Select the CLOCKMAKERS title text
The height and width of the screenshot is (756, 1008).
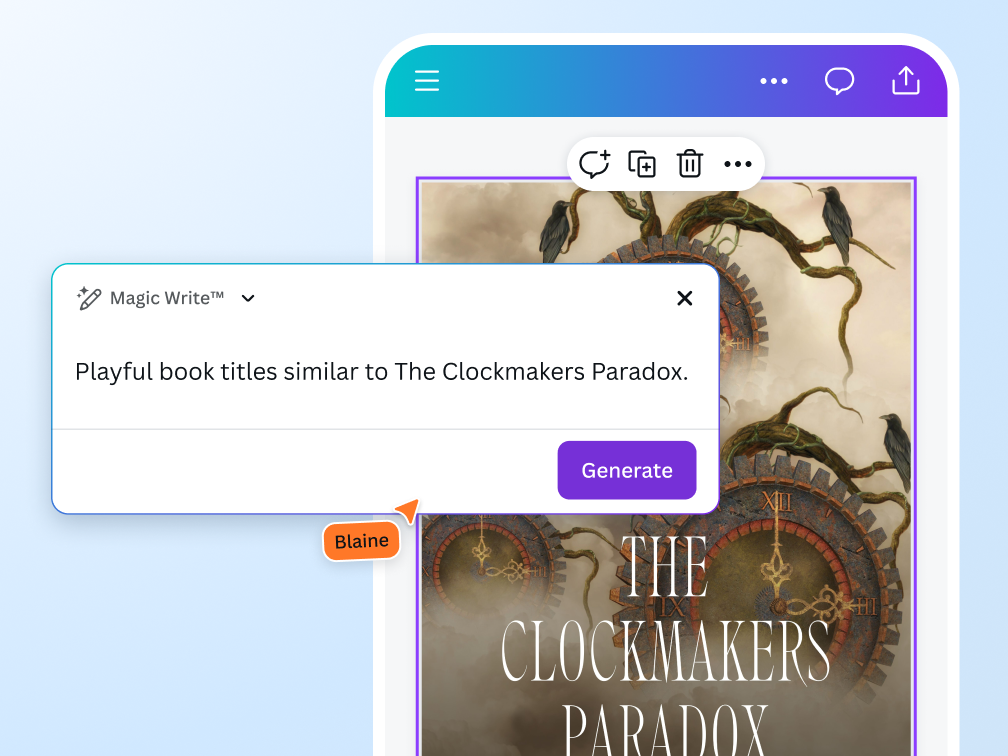(x=665, y=651)
